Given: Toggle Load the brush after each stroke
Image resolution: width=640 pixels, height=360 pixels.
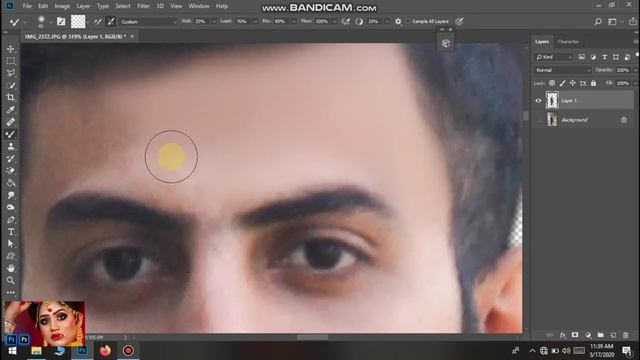Looking at the screenshot, I should (x=98, y=22).
